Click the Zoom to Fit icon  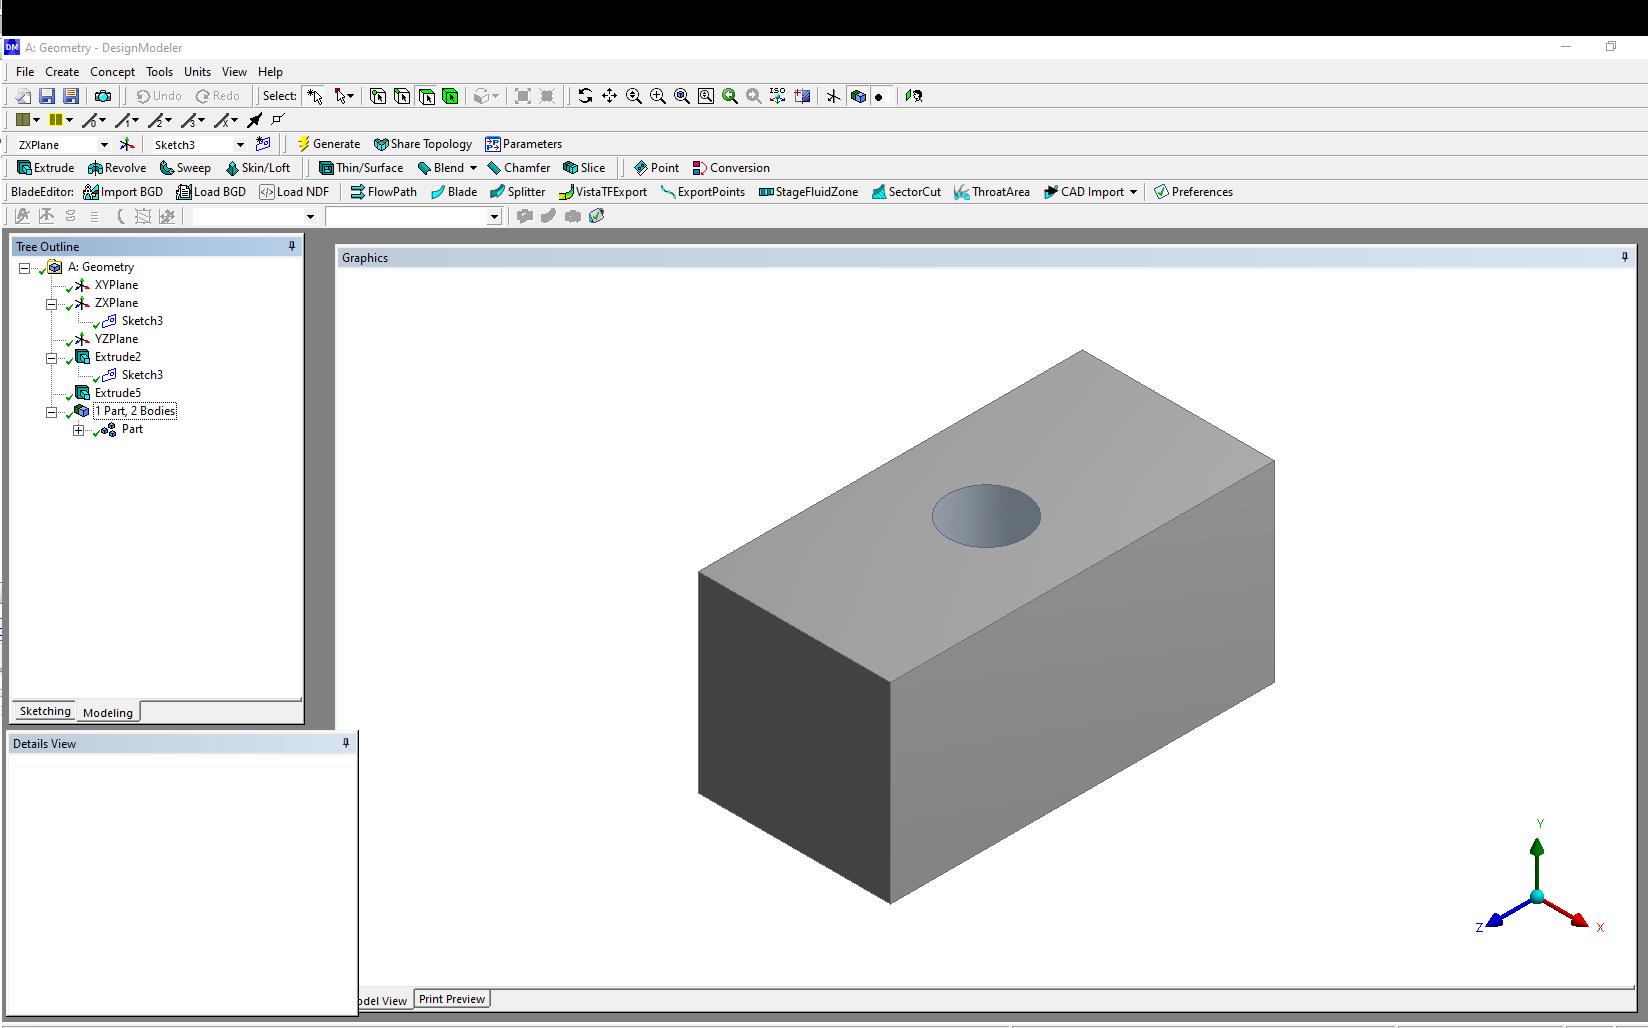coord(681,96)
